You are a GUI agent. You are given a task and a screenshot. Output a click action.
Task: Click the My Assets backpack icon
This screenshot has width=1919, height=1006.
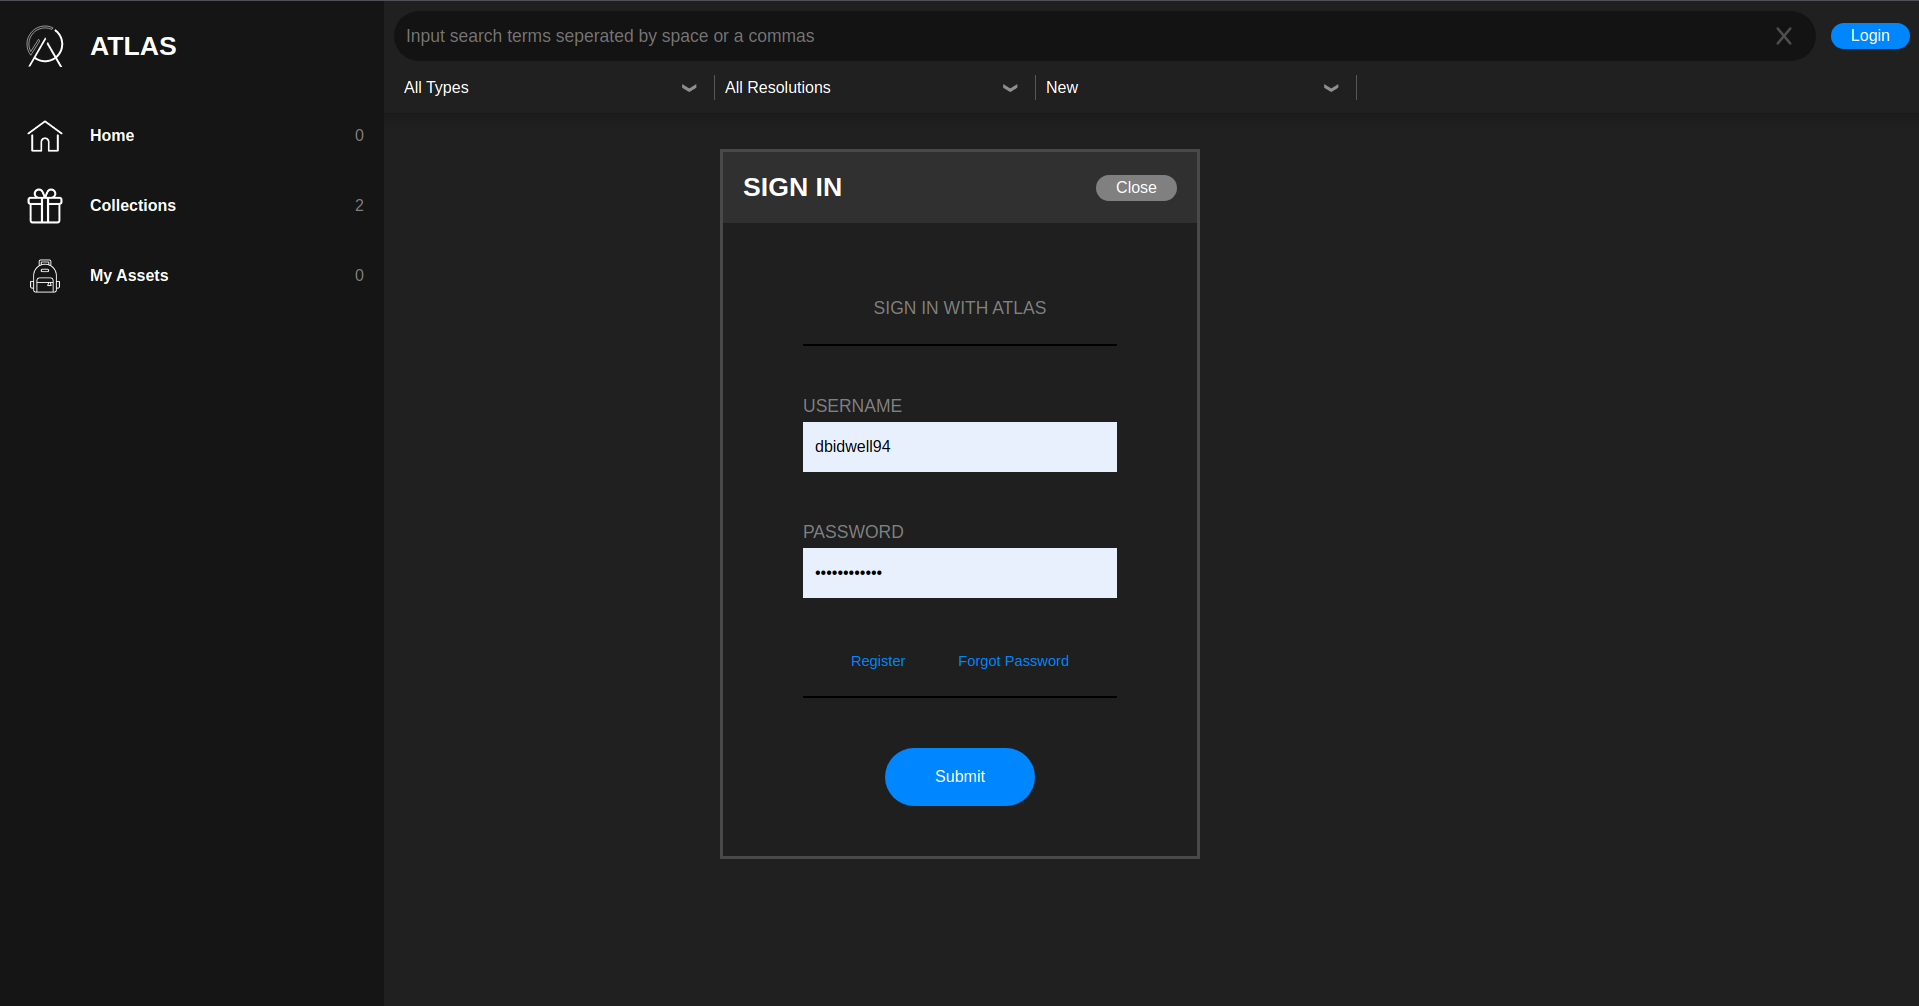[x=45, y=276]
